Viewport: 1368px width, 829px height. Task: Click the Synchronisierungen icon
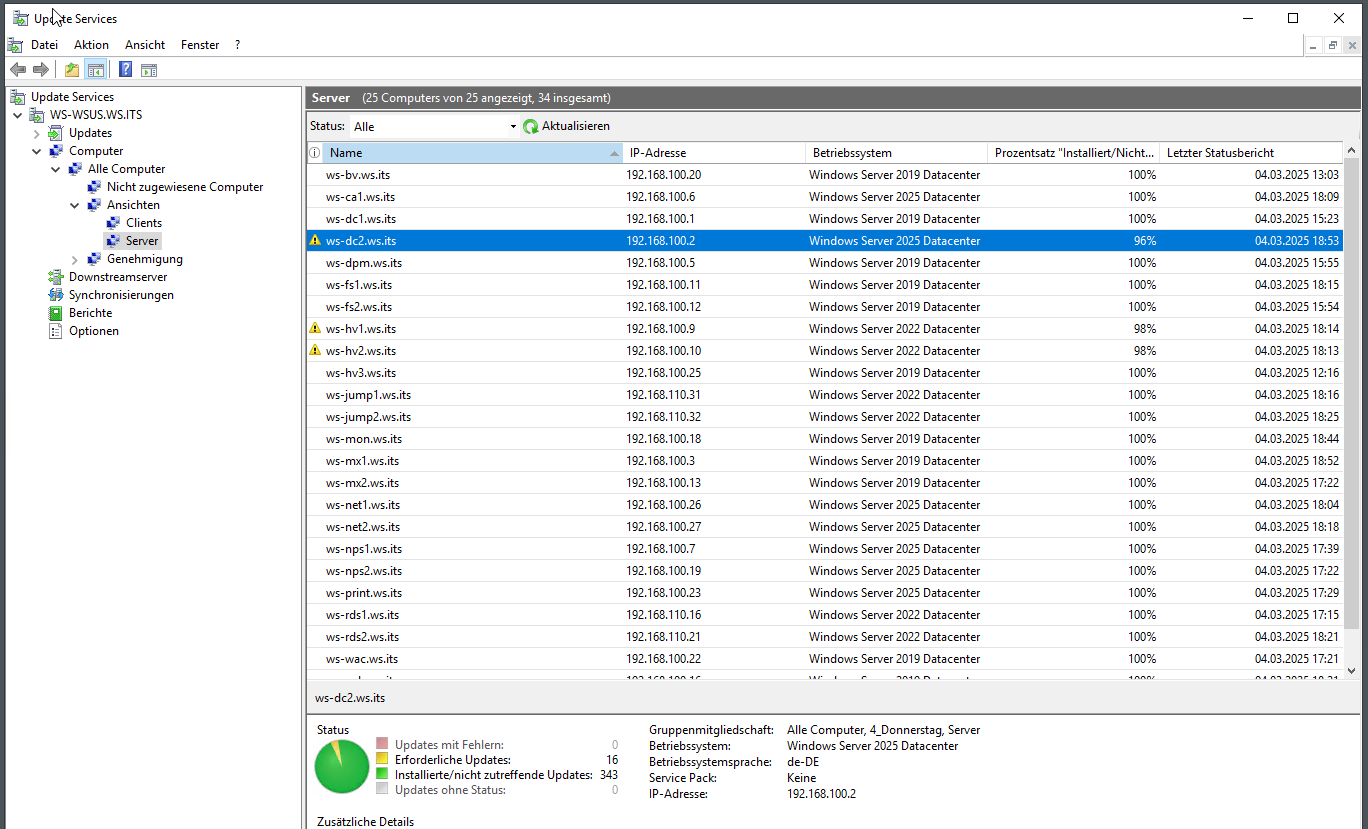click(x=57, y=295)
